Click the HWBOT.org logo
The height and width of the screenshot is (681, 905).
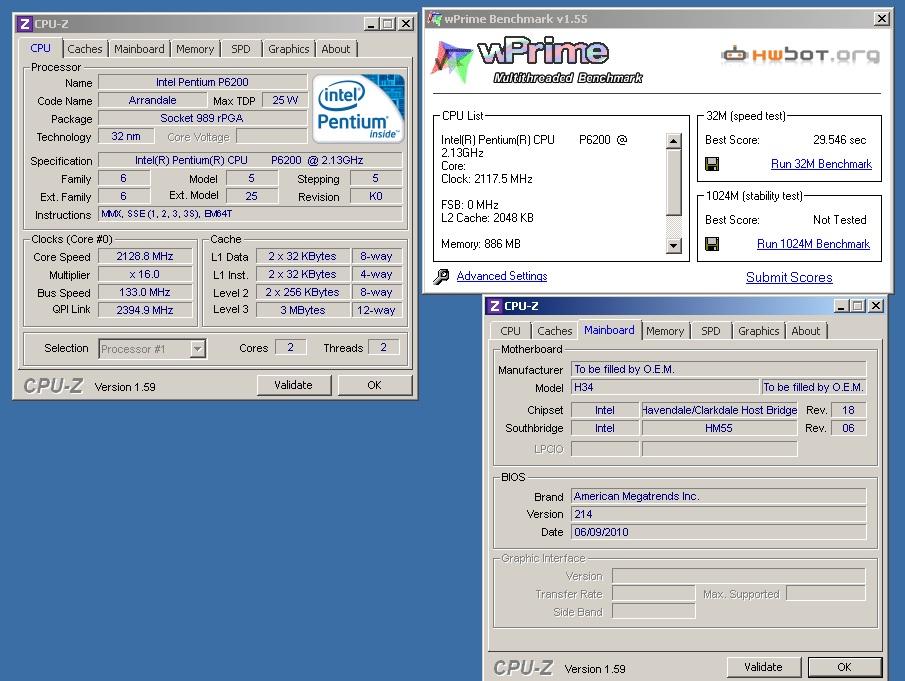[x=801, y=55]
